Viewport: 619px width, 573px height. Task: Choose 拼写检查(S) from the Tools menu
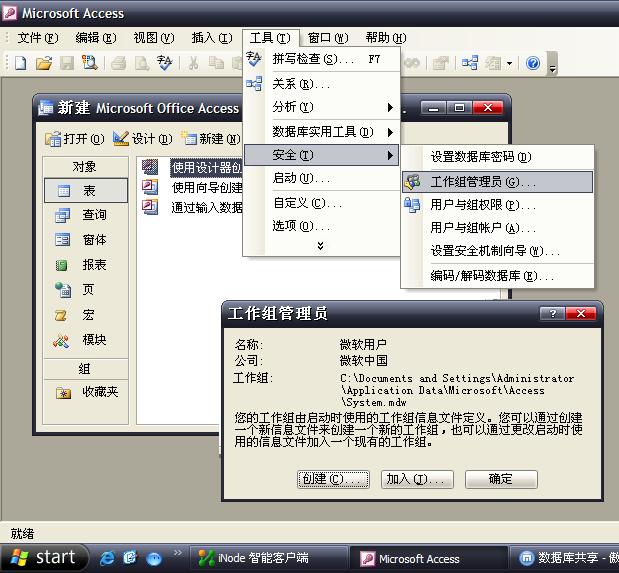point(322,59)
